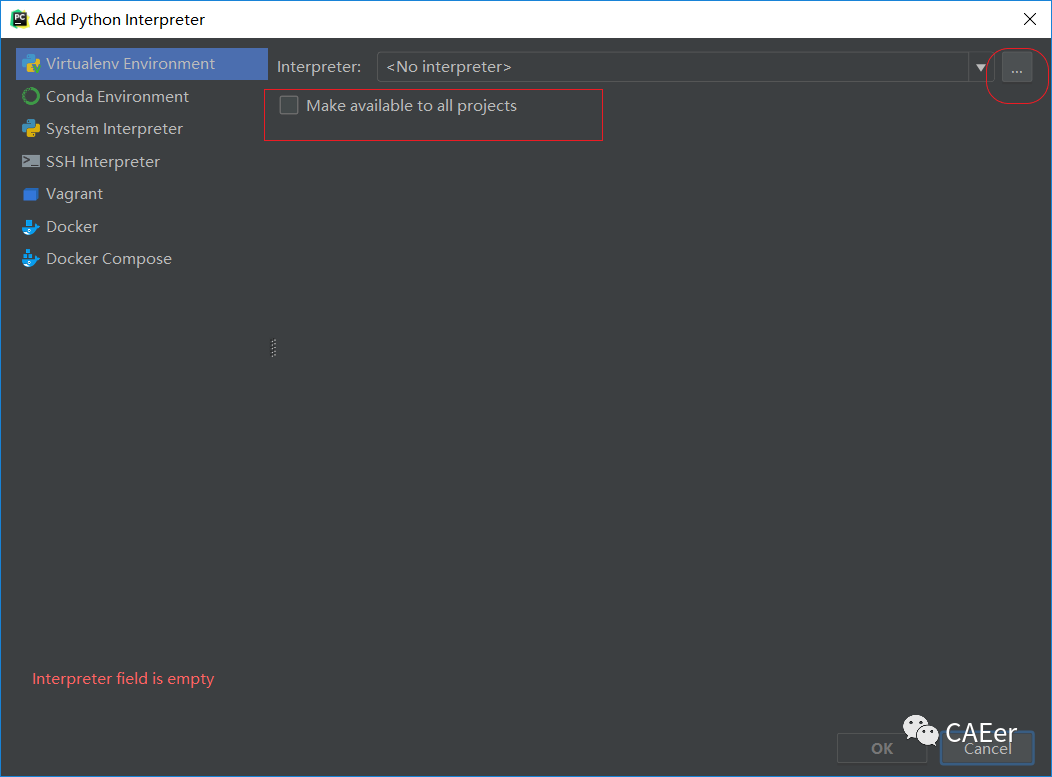Click the disabled OK button

point(882,748)
